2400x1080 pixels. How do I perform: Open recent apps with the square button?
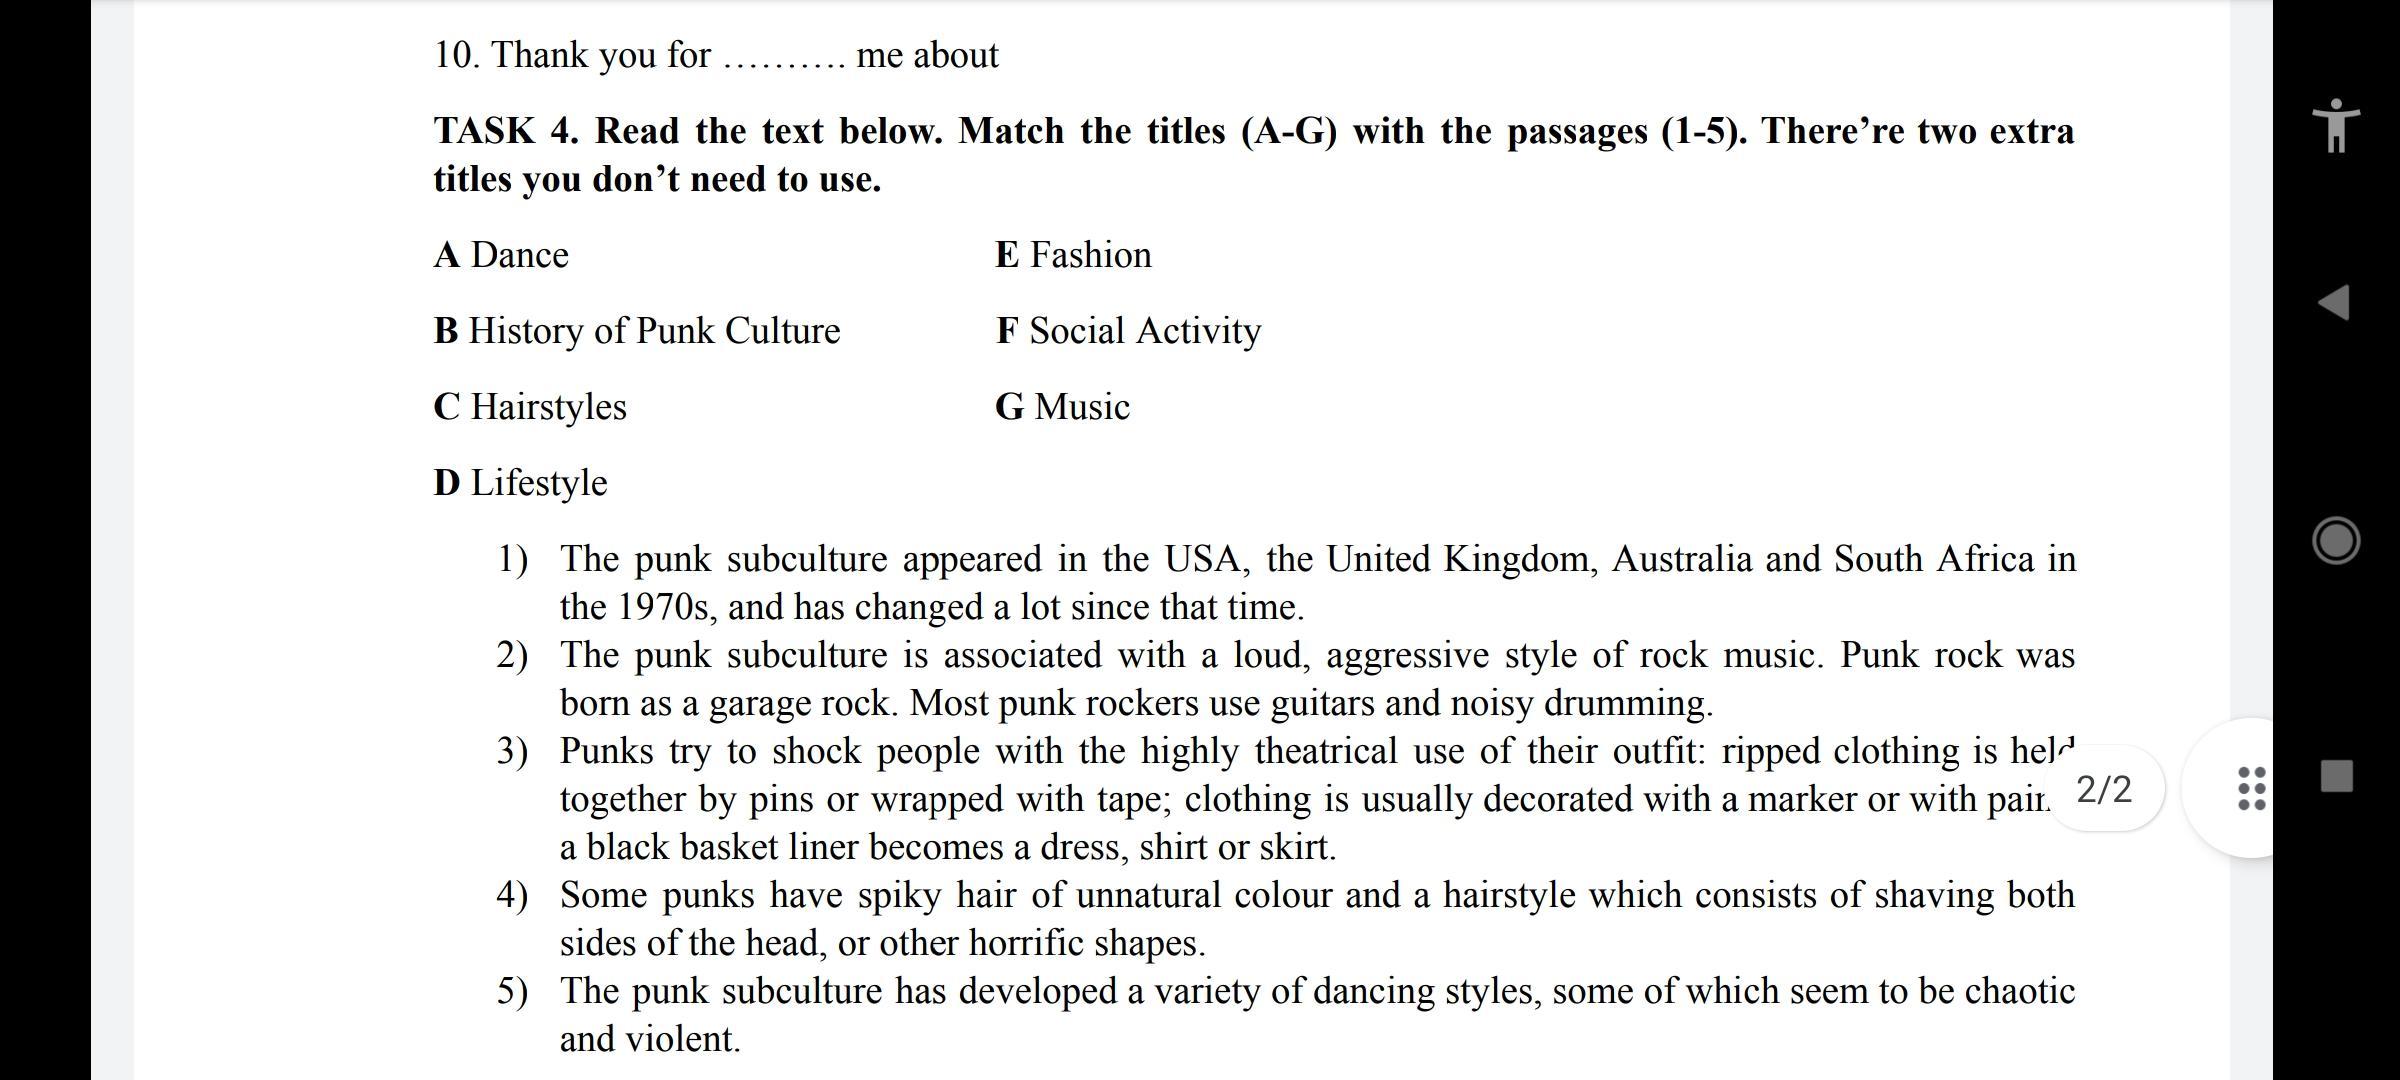[x=2336, y=776]
